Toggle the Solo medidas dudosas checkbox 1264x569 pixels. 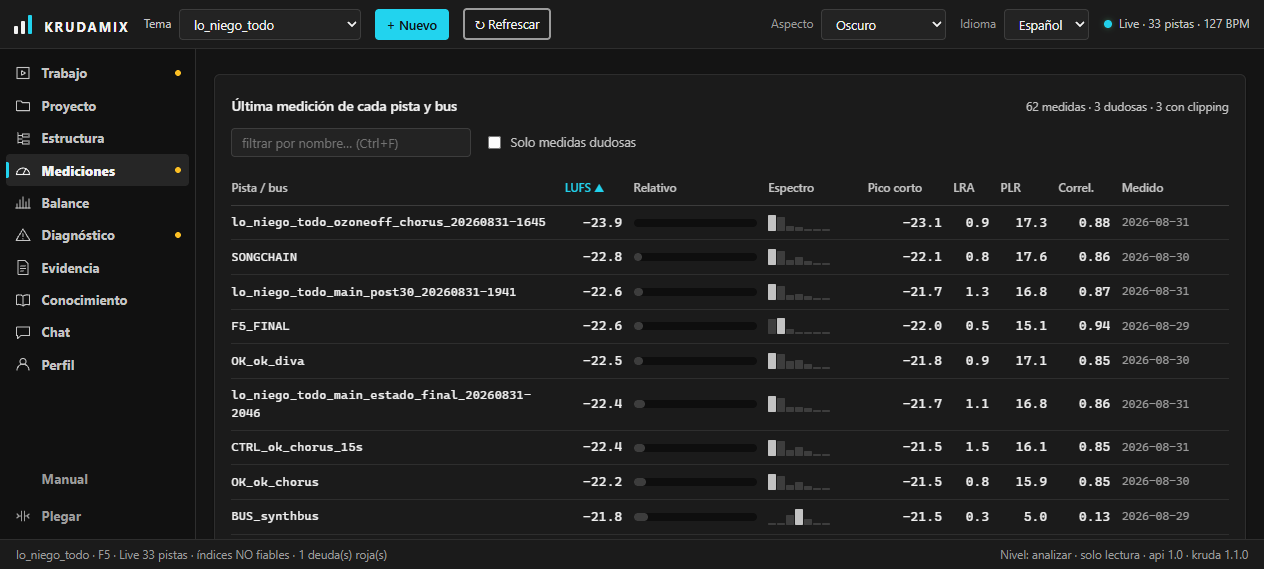494,143
